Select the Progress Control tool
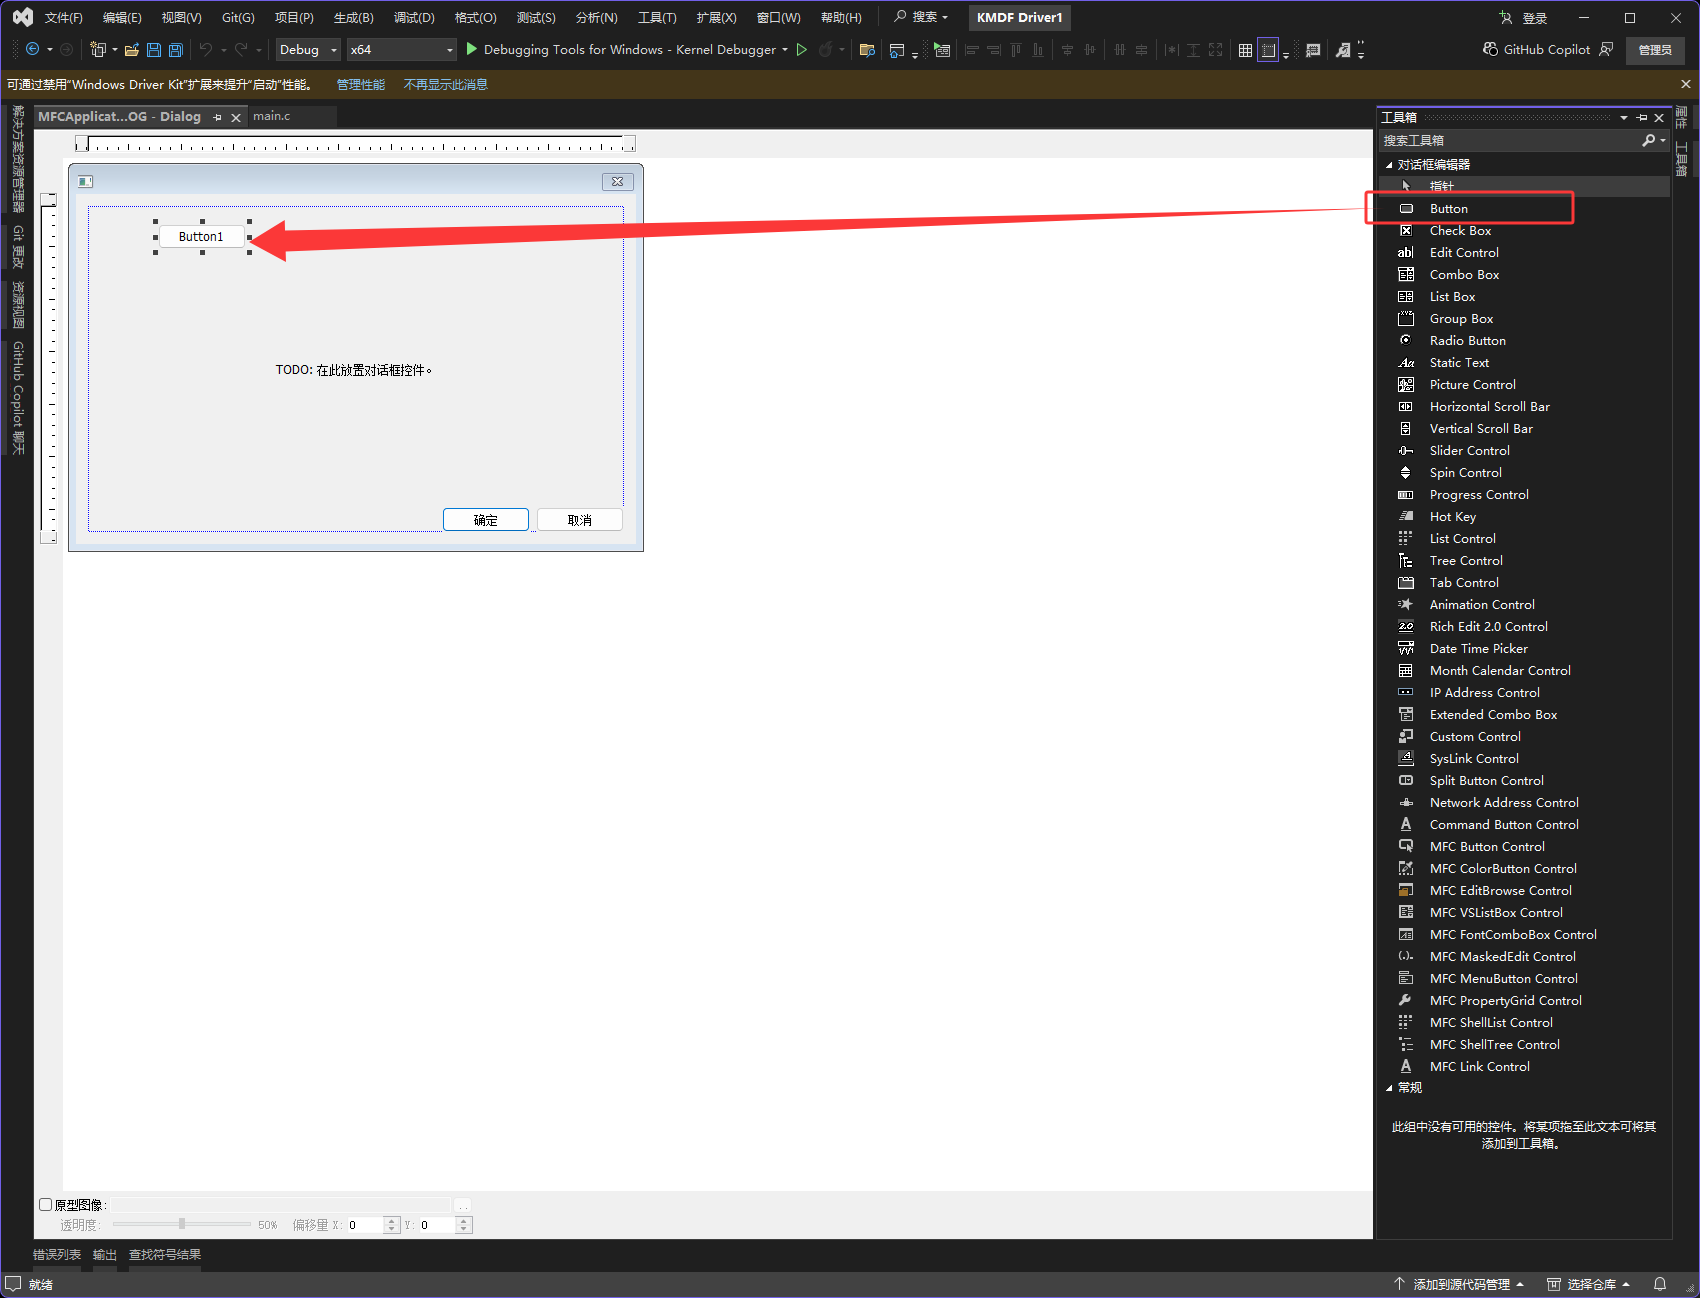Viewport: 1700px width, 1298px height. [x=1524, y=494]
